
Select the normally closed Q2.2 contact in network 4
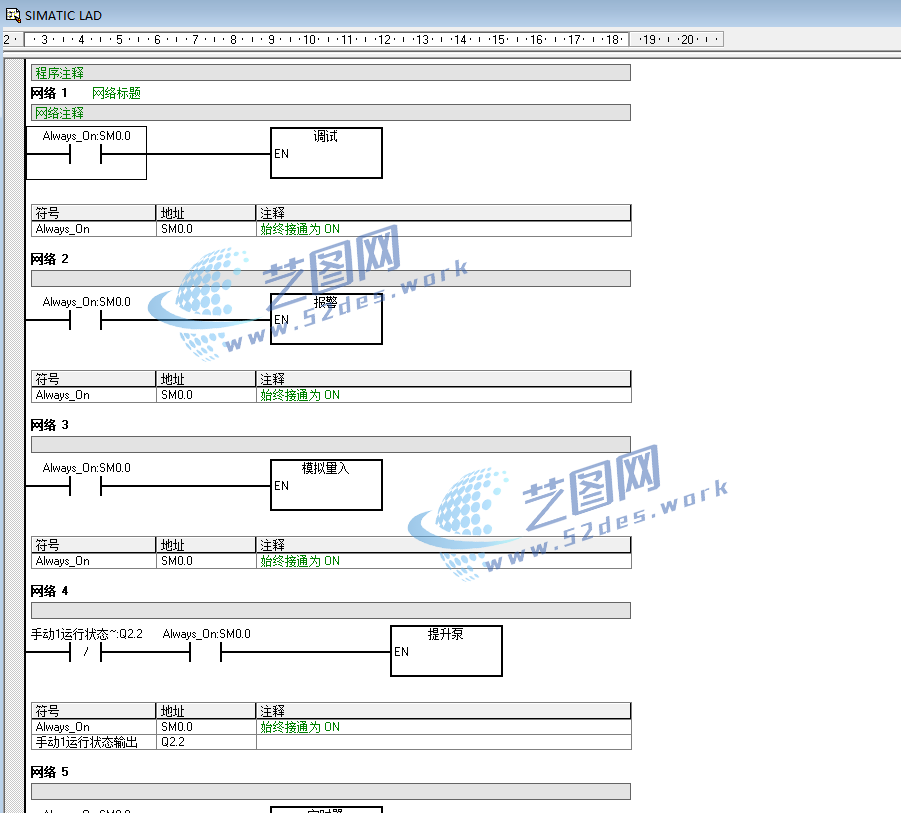click(x=86, y=652)
